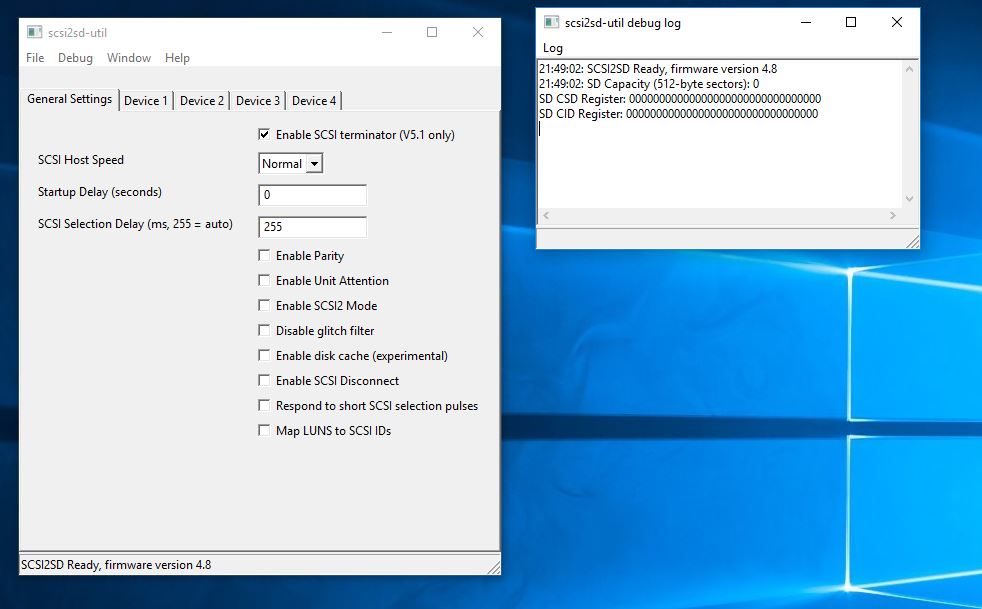Show the Device 4 tab
982x609 pixels.
pyautogui.click(x=314, y=100)
